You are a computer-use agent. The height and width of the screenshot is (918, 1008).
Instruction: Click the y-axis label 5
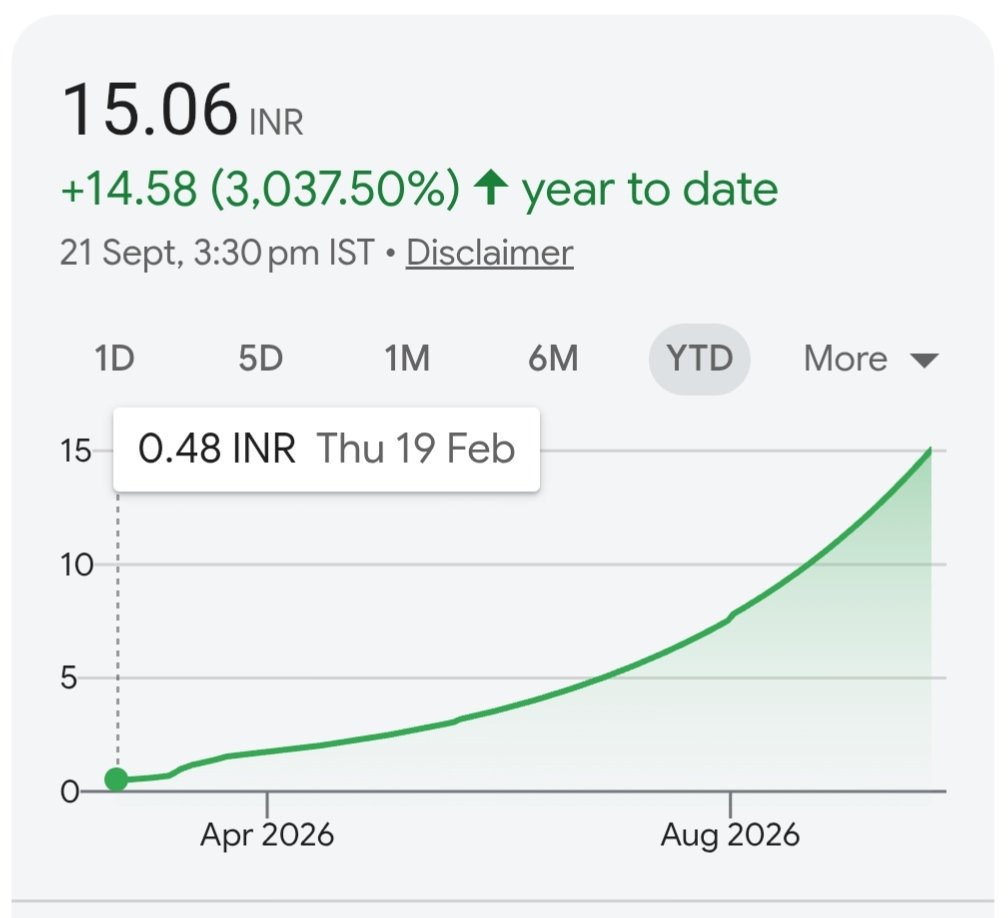point(69,678)
